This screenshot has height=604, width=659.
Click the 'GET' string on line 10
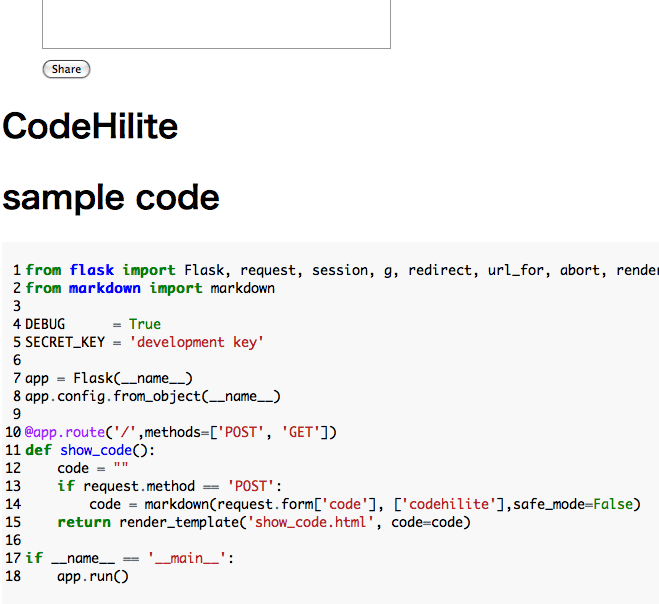tap(301, 432)
